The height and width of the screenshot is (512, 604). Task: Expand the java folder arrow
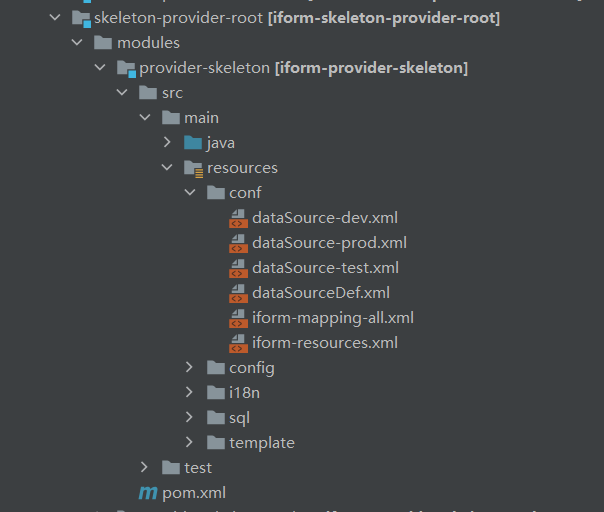[x=168, y=143]
